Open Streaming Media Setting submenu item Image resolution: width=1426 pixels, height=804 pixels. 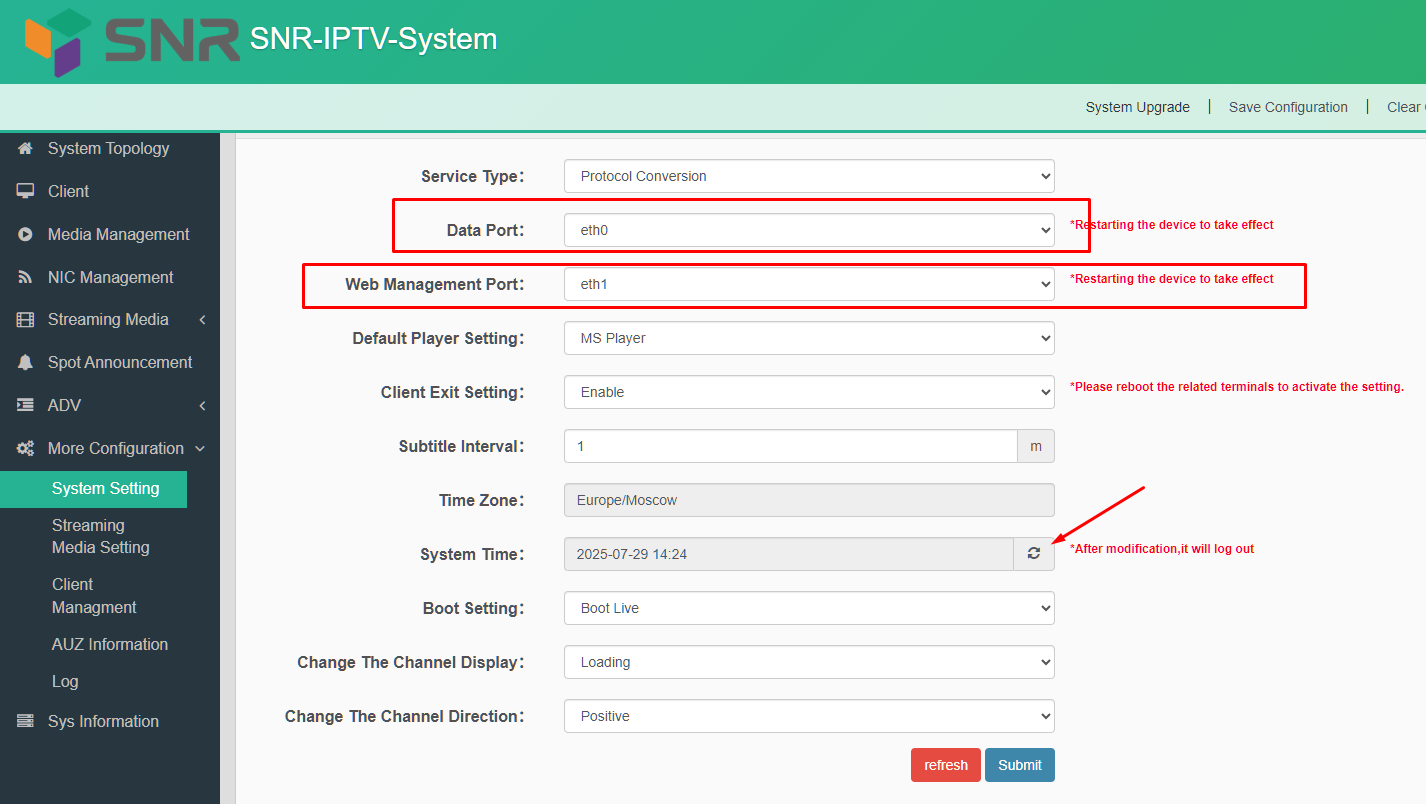coord(100,536)
